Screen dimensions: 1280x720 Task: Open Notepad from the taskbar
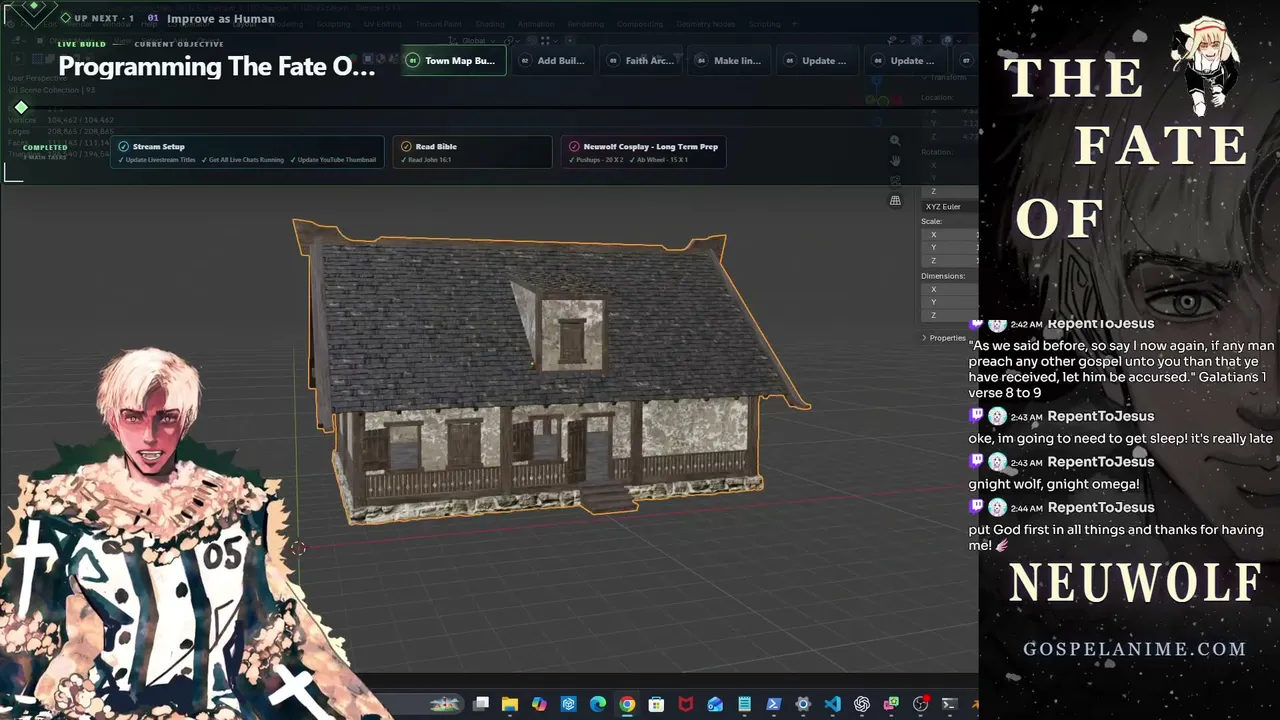[744, 704]
